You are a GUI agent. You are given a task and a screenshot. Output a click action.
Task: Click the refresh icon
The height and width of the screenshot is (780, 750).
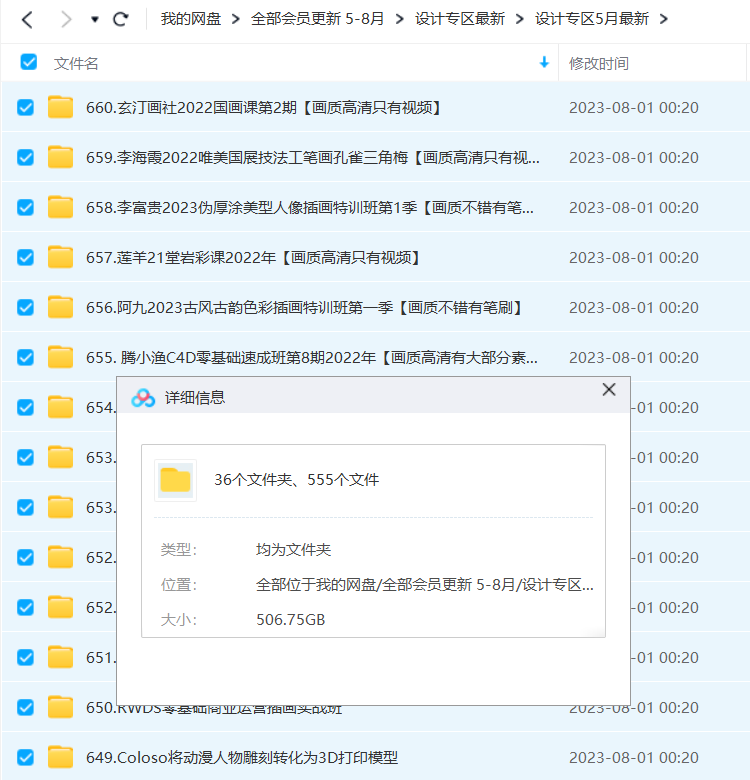(121, 19)
